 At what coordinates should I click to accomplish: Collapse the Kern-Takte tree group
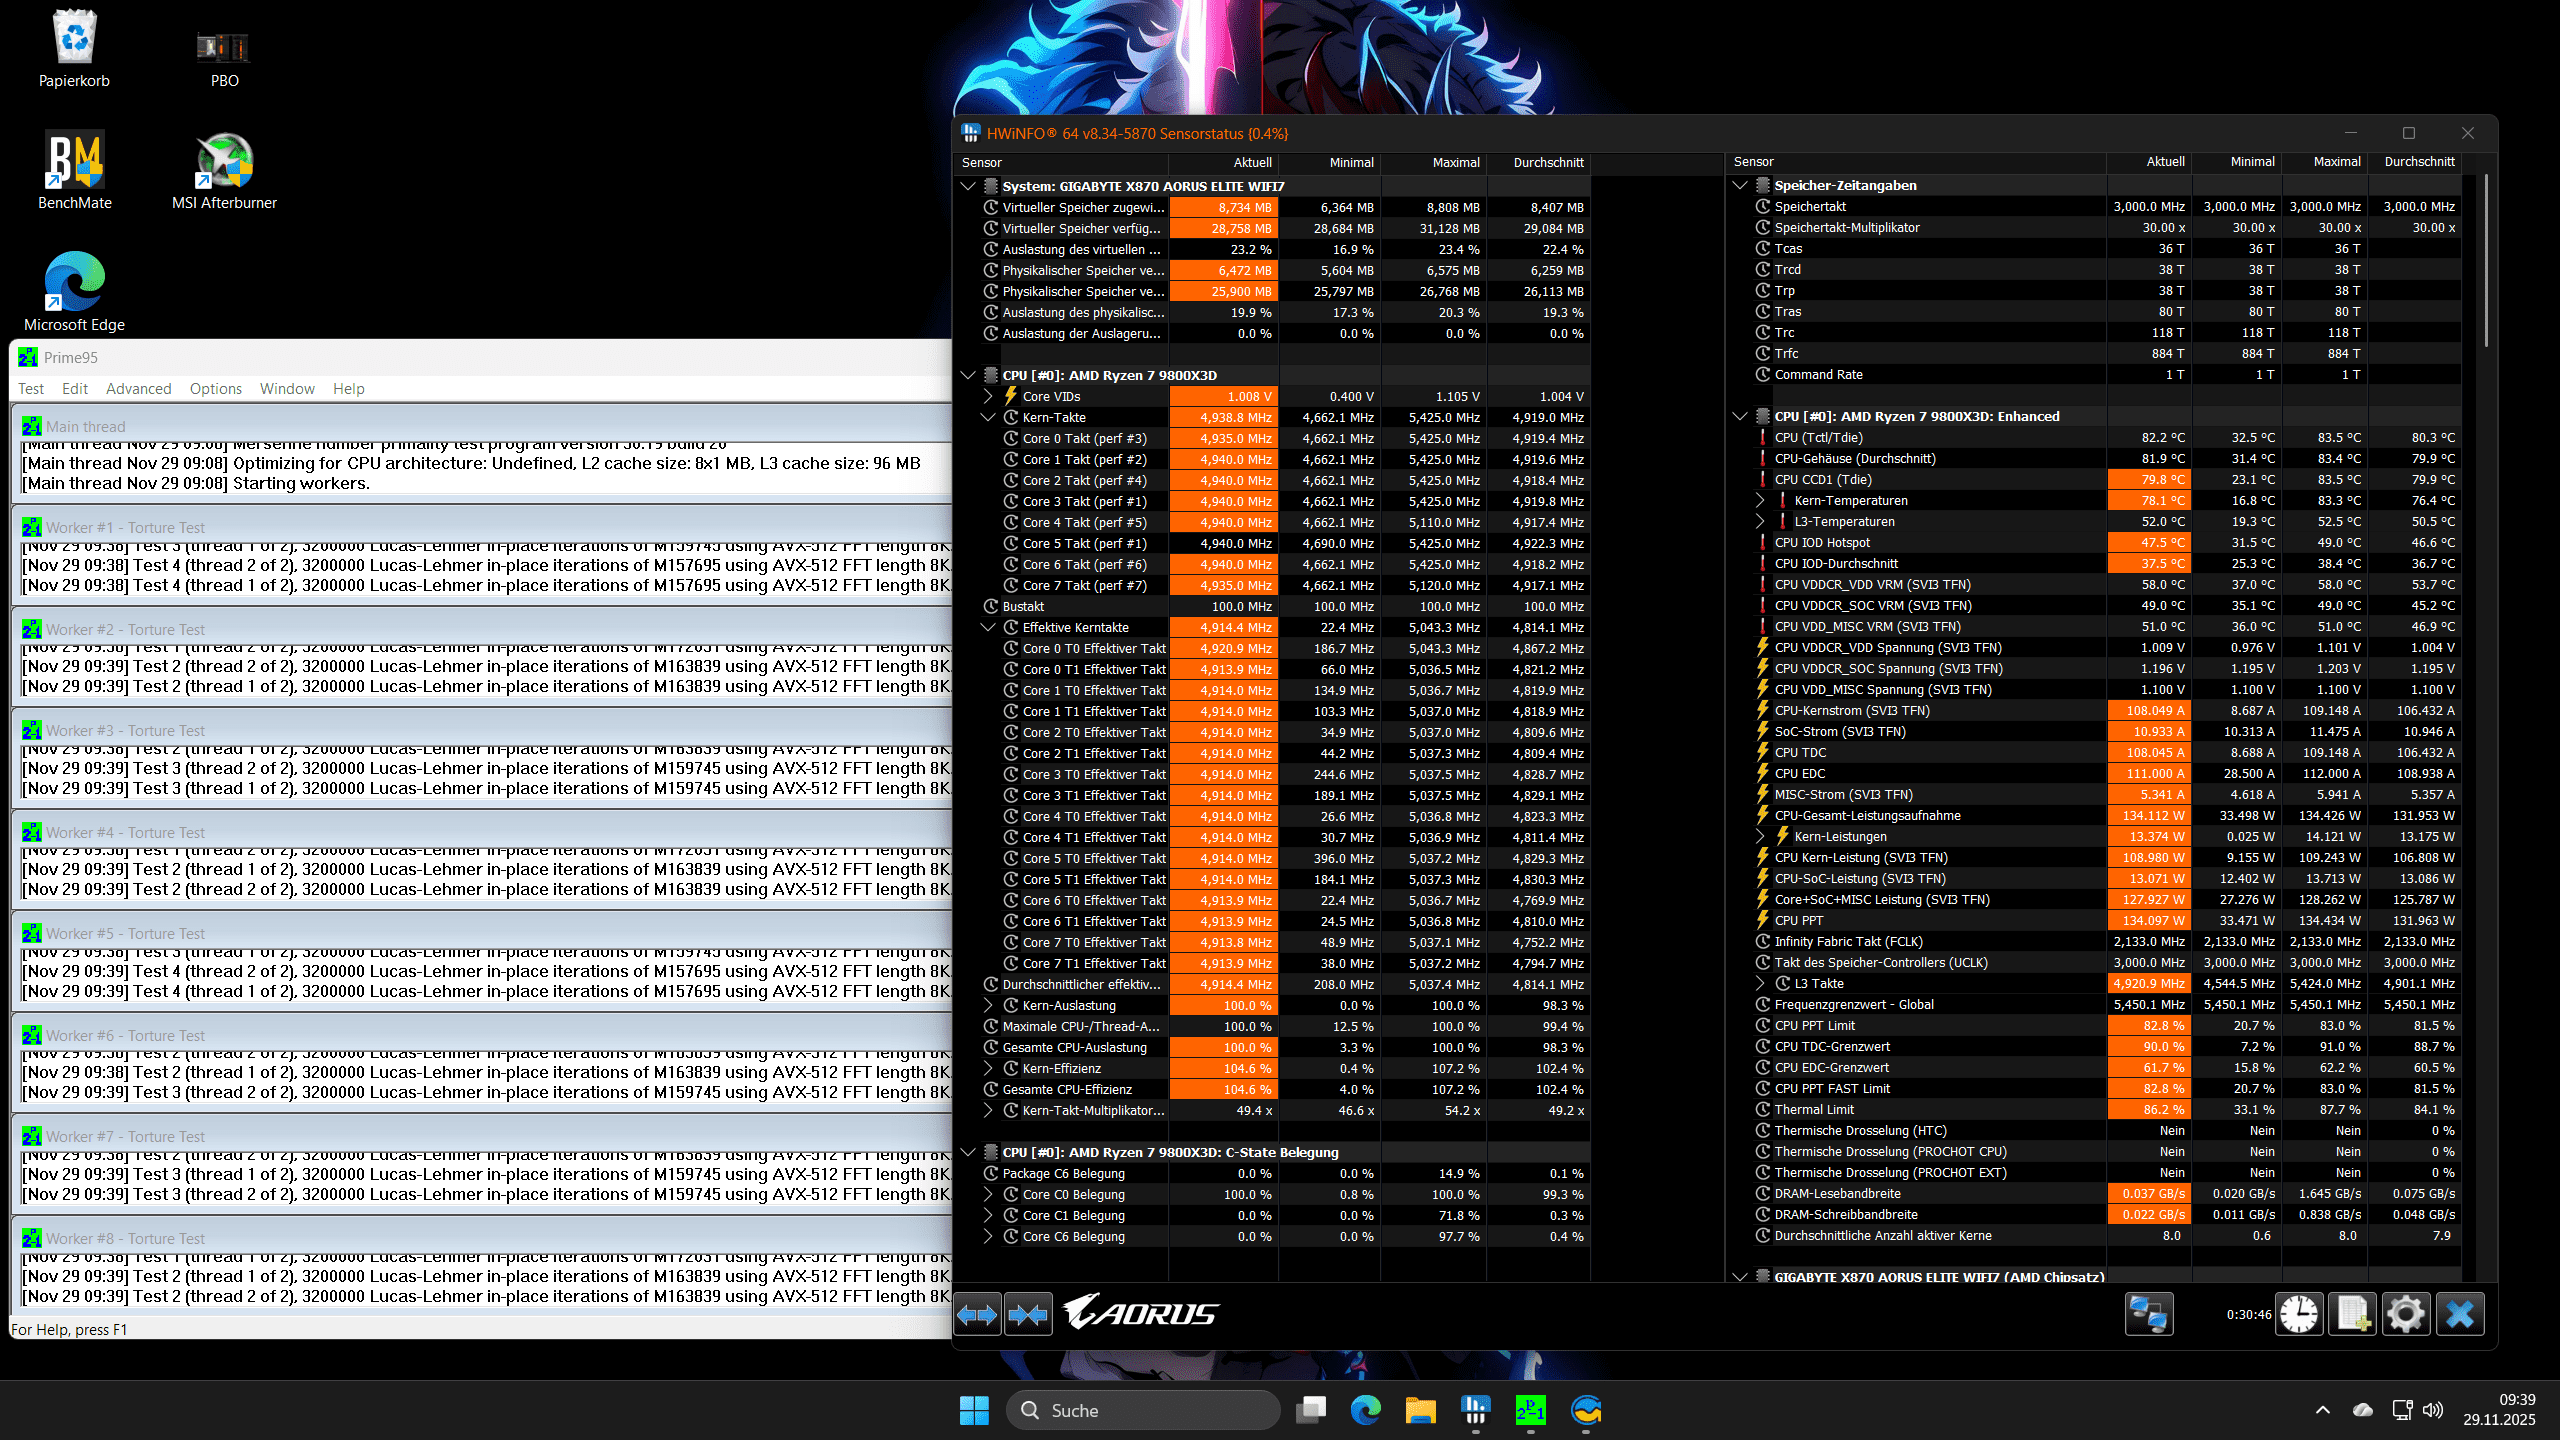click(988, 417)
